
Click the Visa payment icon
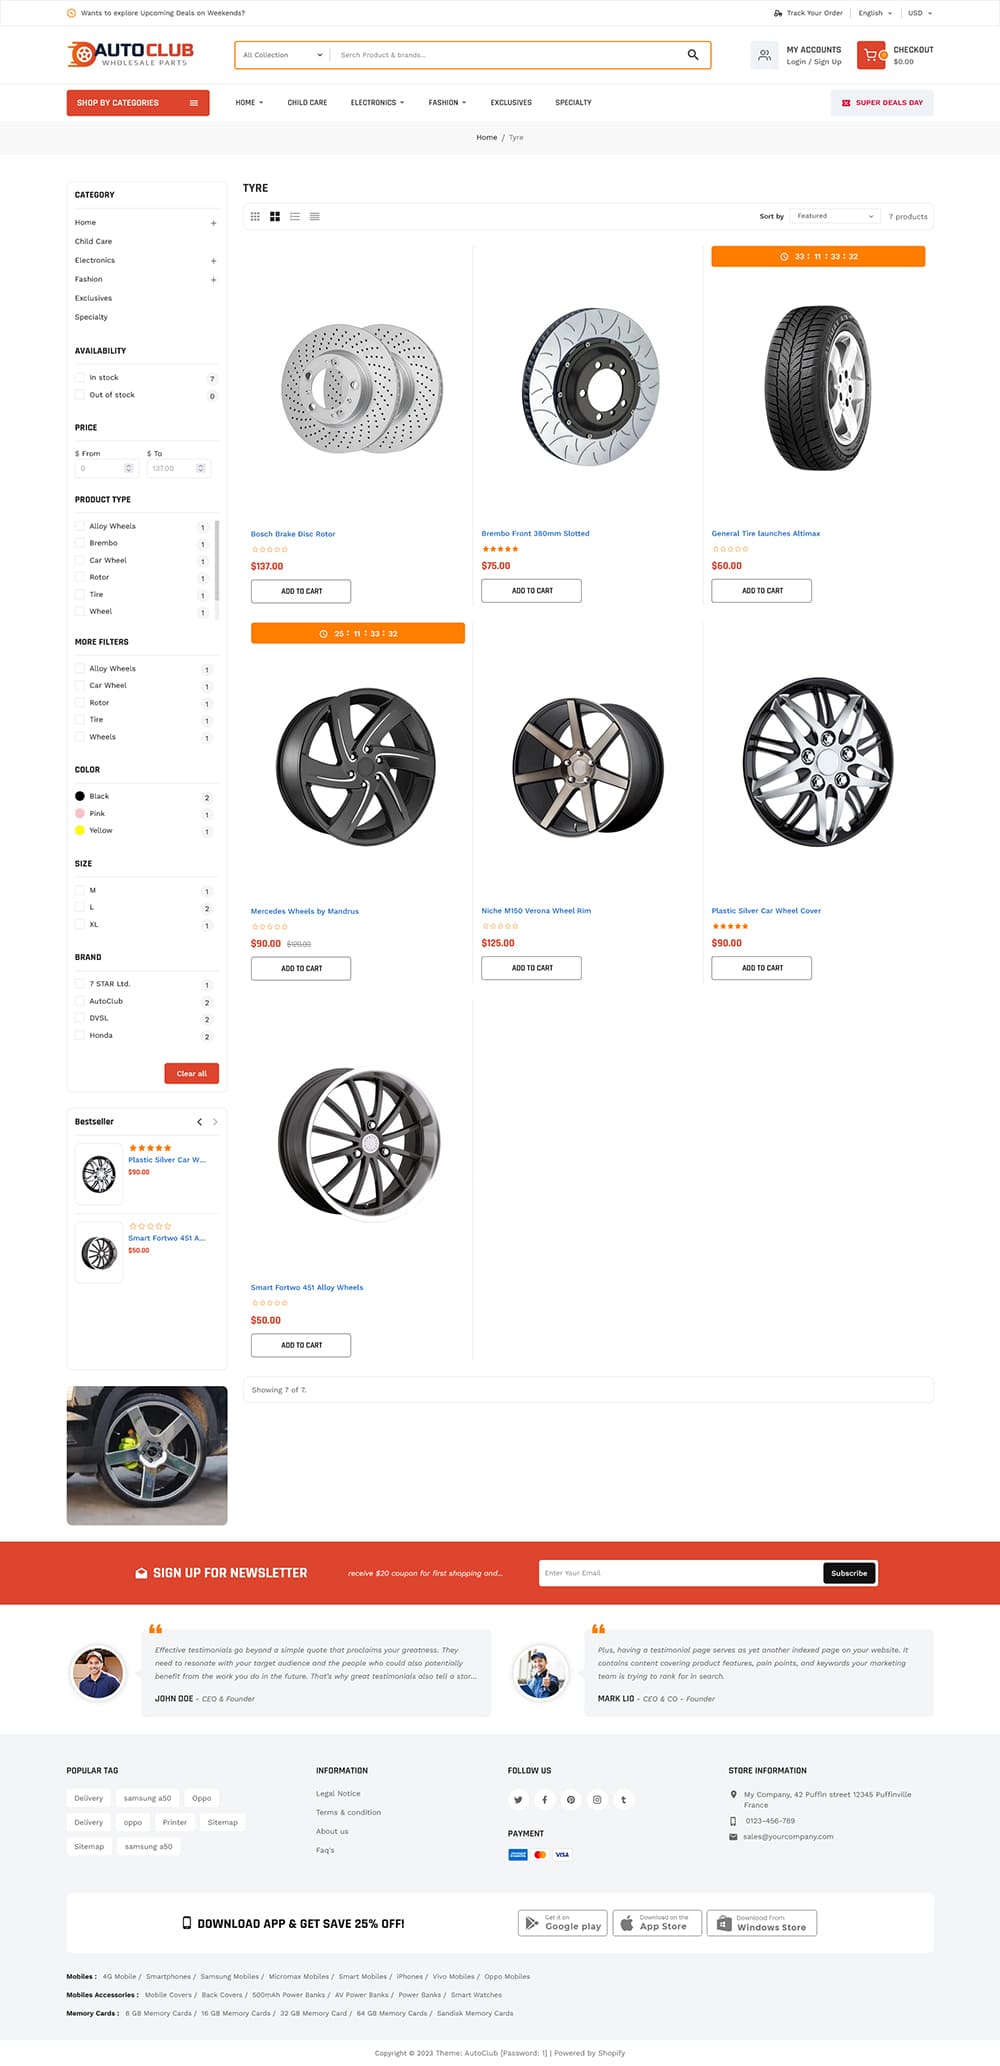[x=561, y=1846]
